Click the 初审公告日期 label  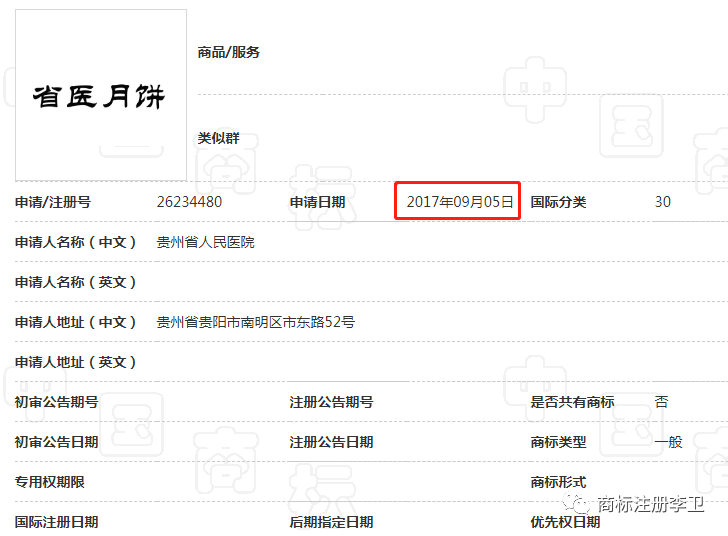pyautogui.click(x=57, y=442)
